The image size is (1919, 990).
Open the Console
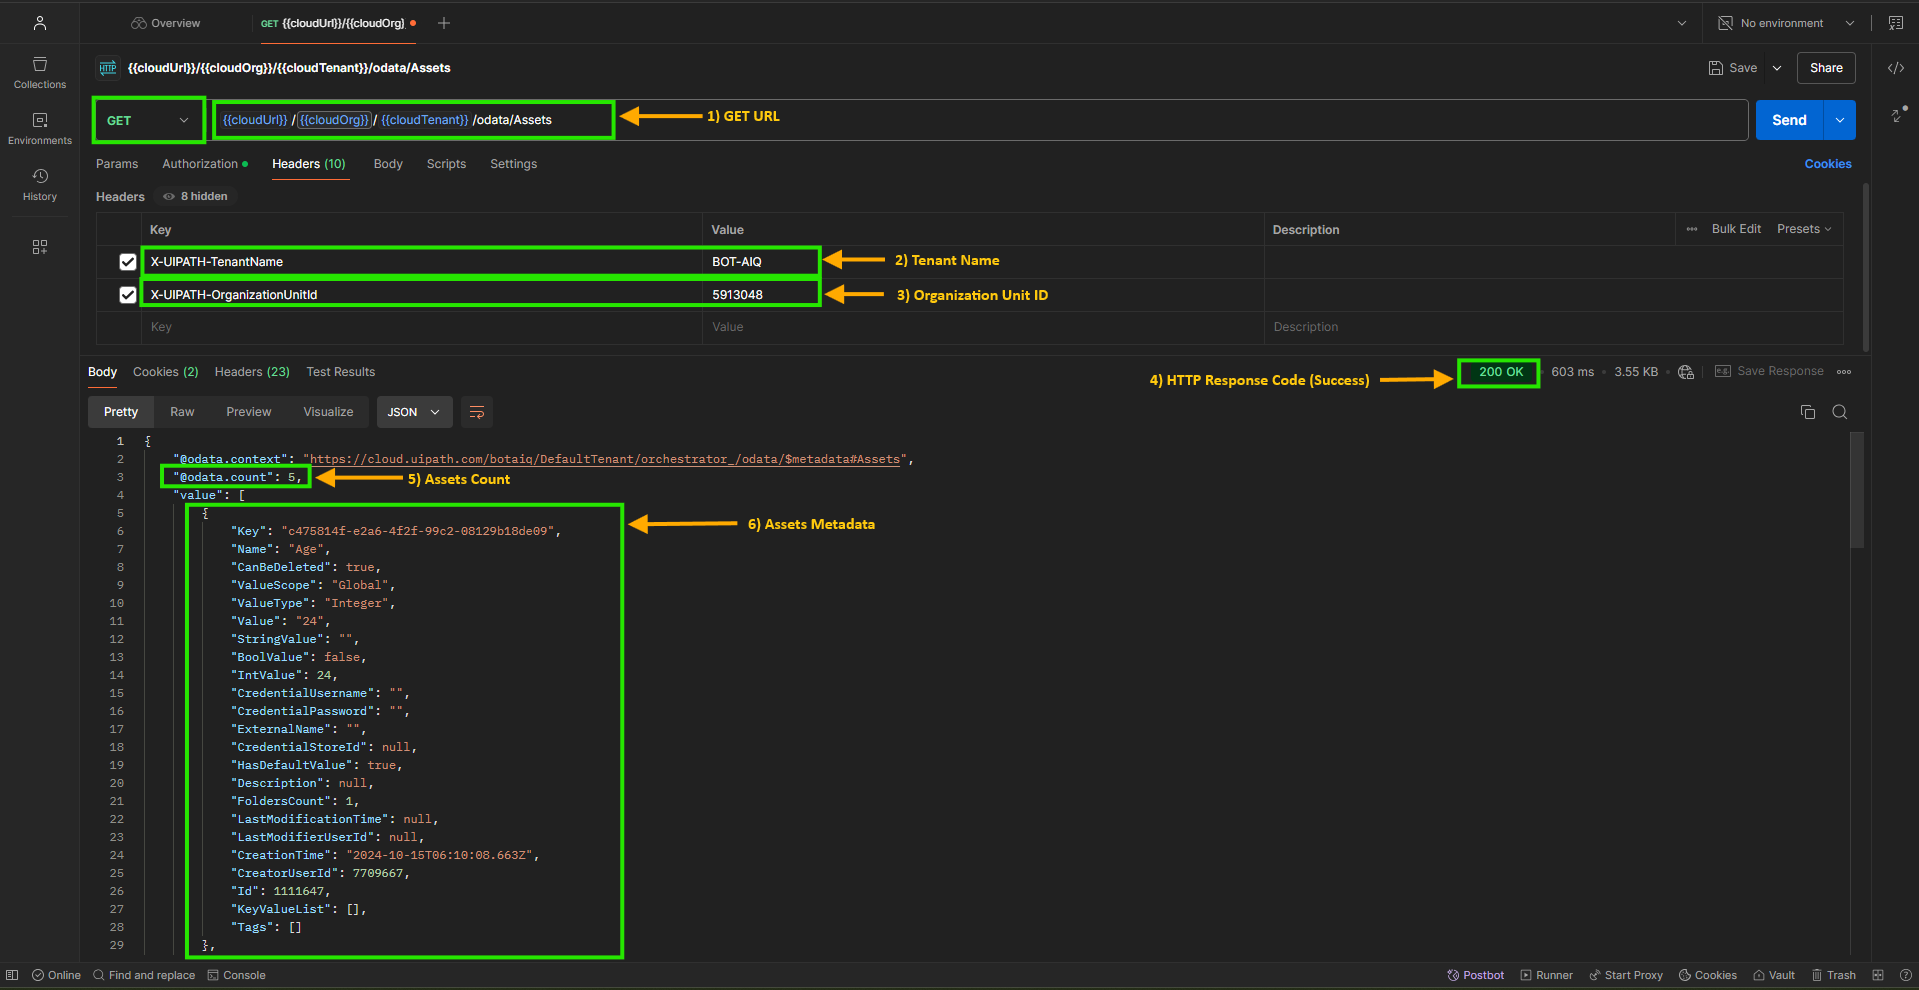[x=236, y=975]
